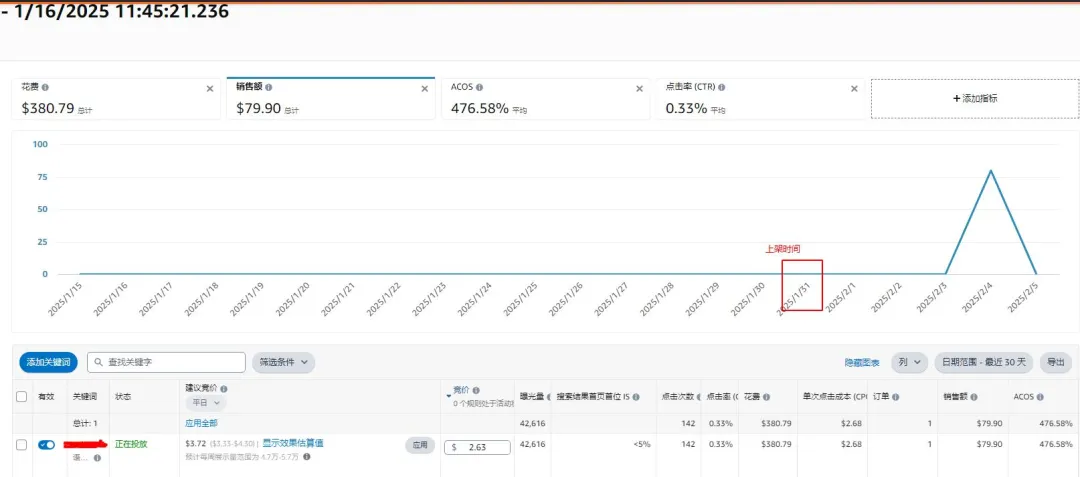Select the 花费 metric card
This screenshot has height=477, width=1080.
click(x=115, y=98)
